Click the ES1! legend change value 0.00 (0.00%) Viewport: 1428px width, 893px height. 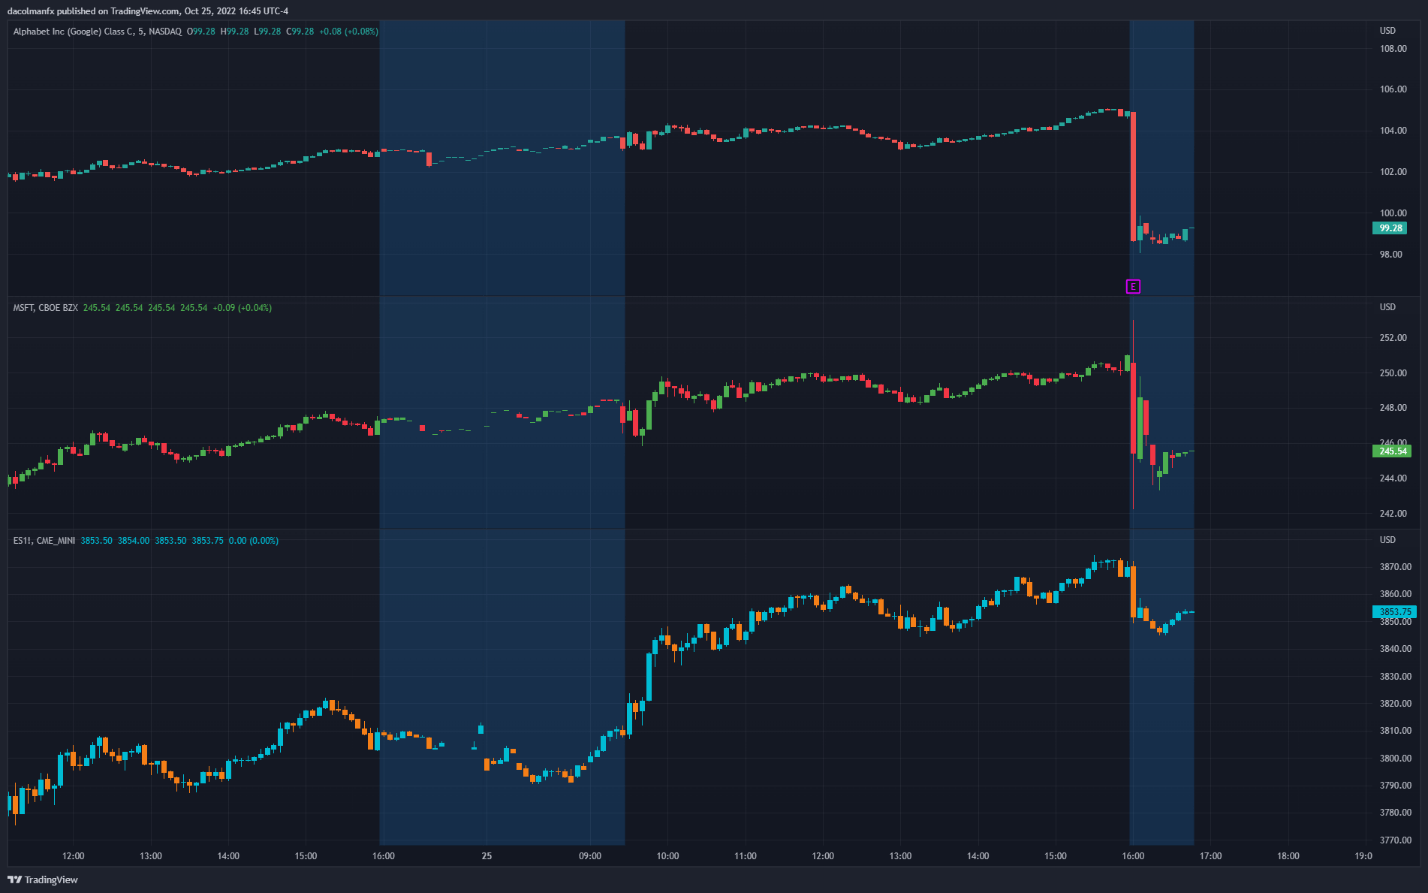pos(253,540)
